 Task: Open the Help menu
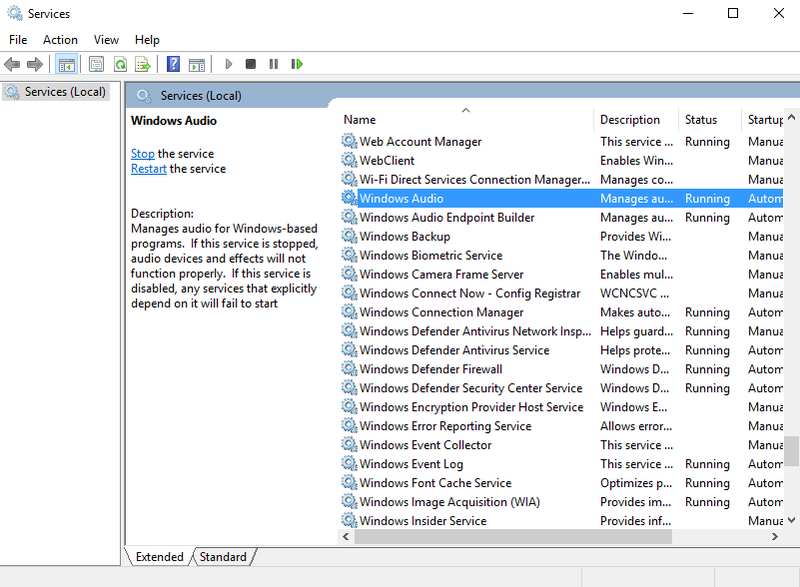click(147, 40)
